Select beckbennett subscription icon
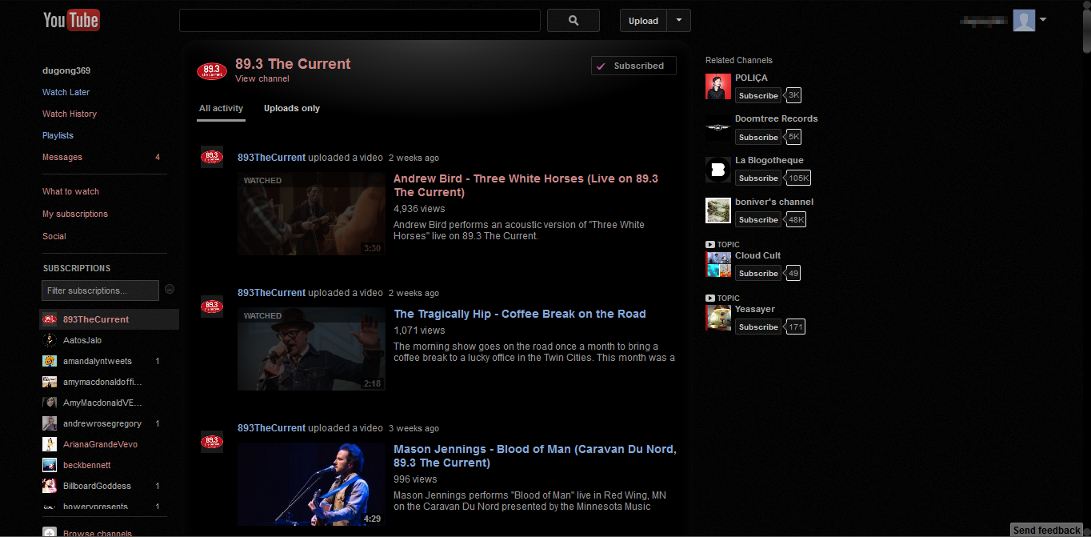This screenshot has width=1091, height=537. pos(49,465)
